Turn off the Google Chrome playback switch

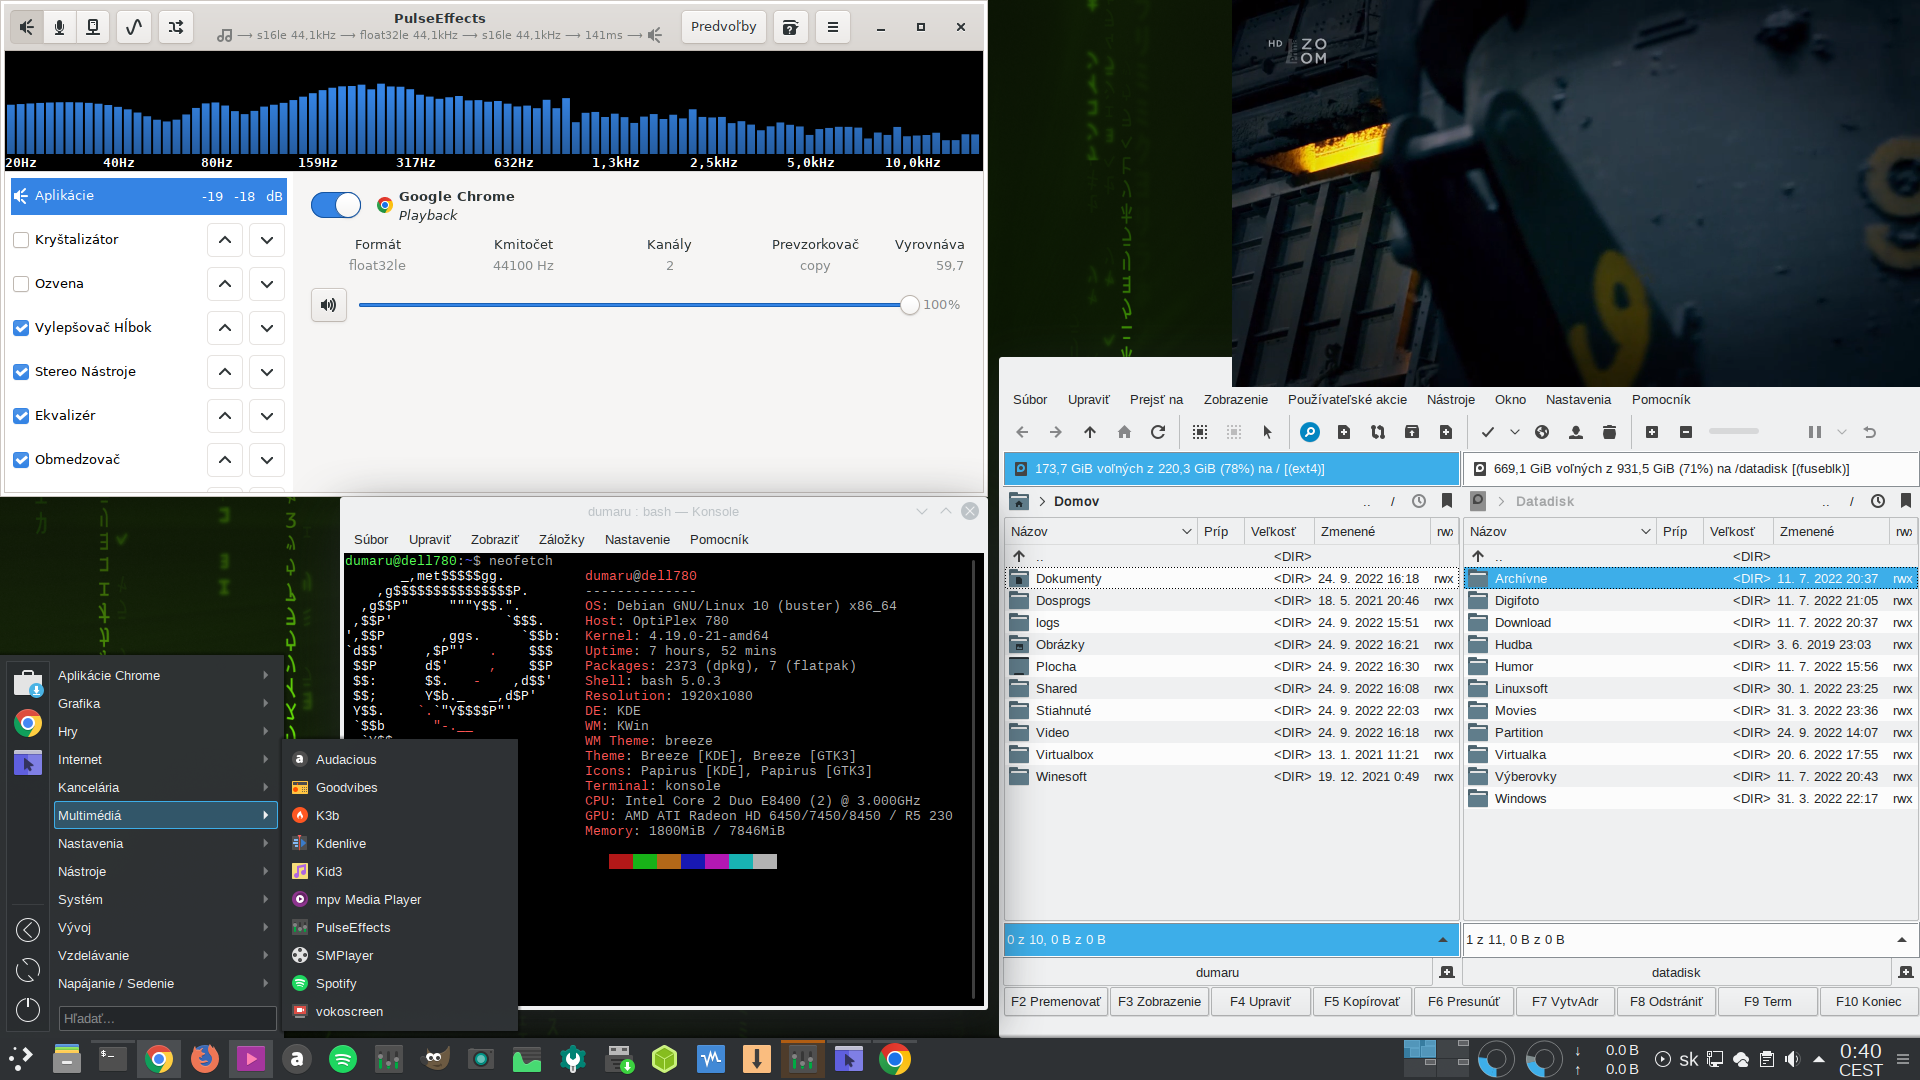(336, 205)
